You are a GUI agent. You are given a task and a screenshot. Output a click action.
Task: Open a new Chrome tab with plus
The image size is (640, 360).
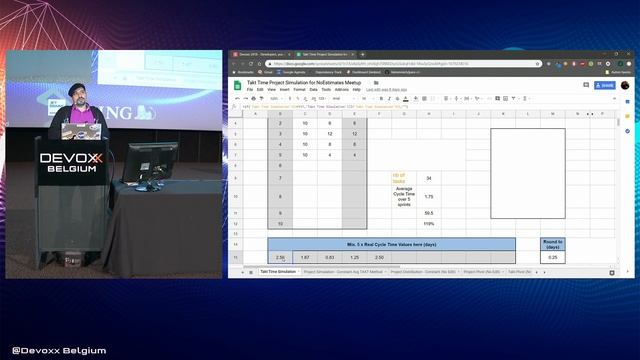pyautogui.click(x=362, y=54)
